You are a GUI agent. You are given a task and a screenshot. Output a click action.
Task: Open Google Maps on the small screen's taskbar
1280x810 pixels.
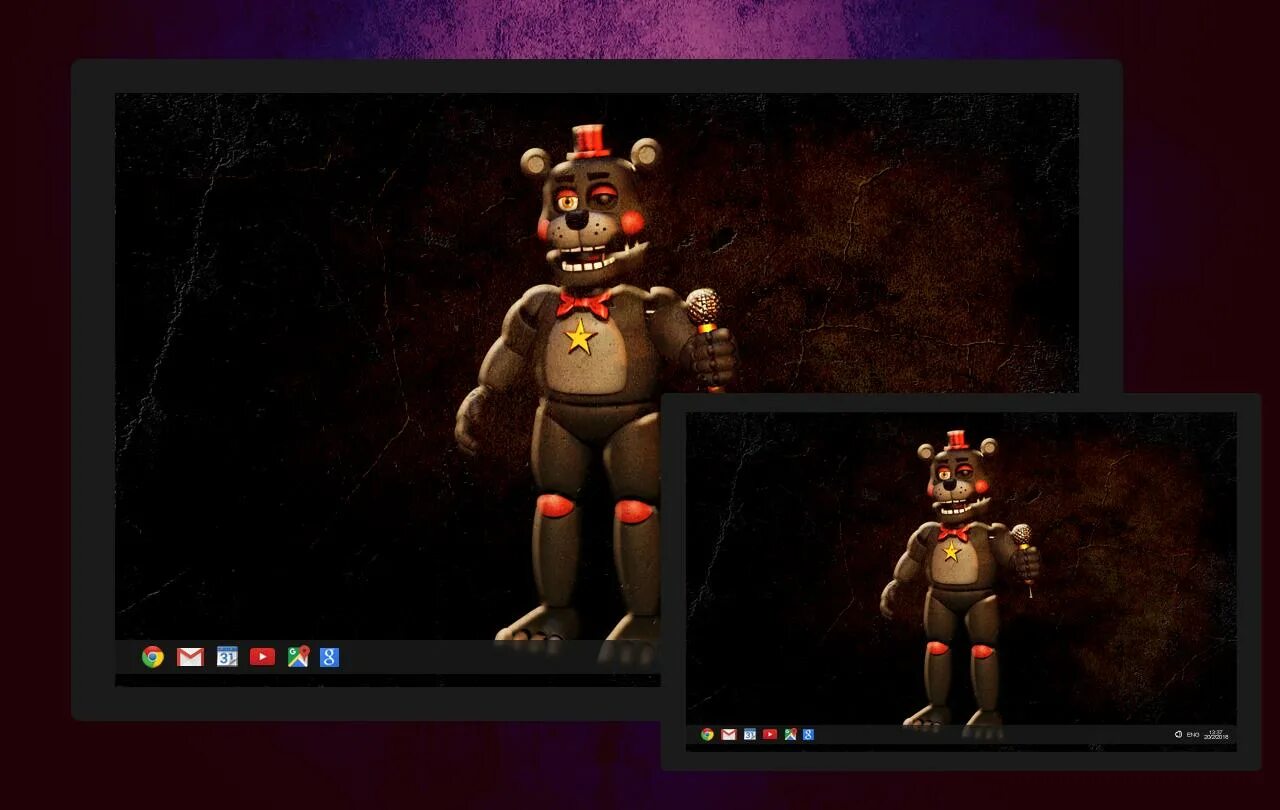point(790,734)
